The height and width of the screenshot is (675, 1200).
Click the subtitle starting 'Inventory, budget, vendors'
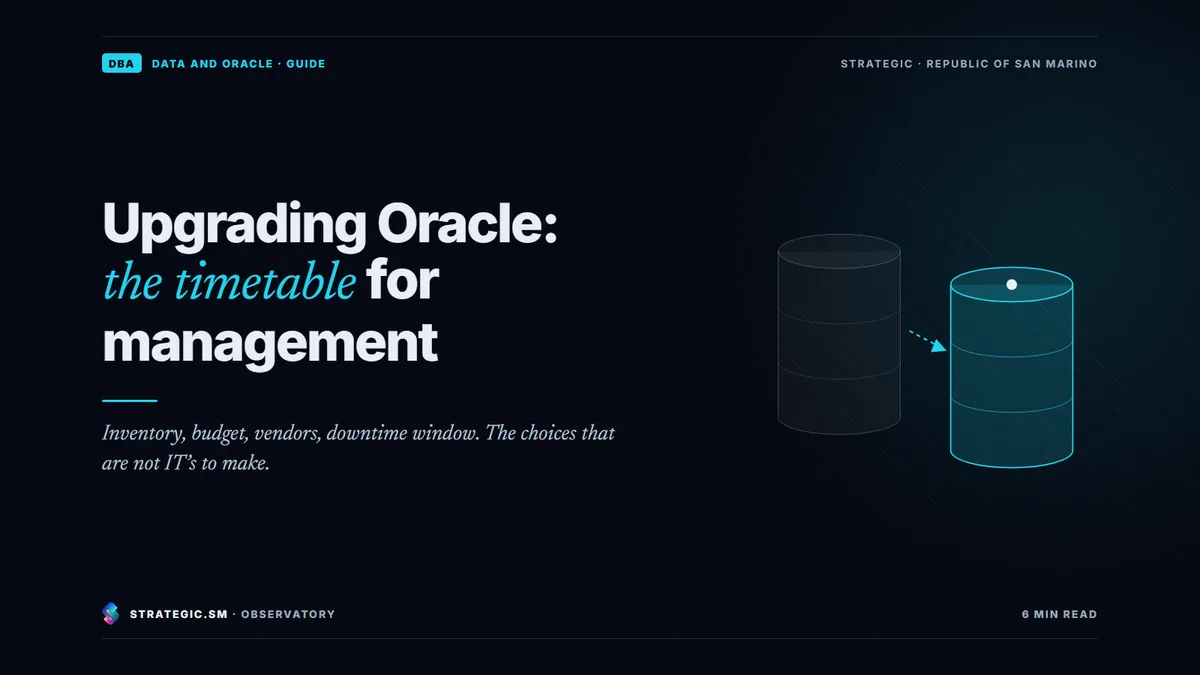click(x=358, y=449)
